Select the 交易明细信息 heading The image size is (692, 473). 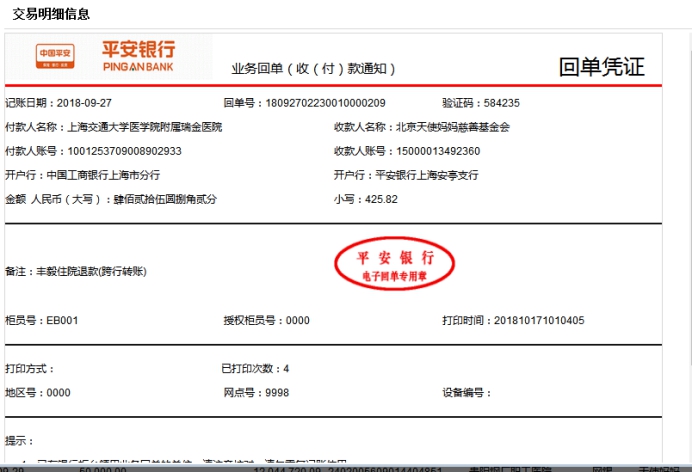click(x=51, y=14)
